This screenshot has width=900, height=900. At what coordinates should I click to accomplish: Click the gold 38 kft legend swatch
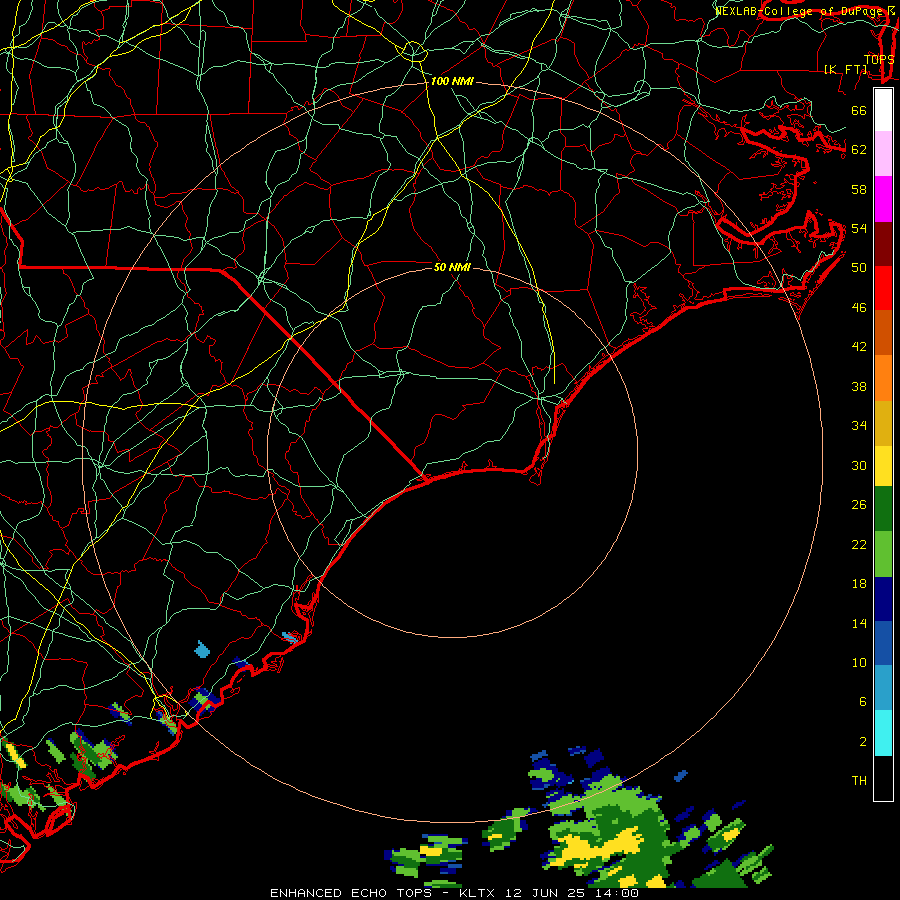[883, 423]
